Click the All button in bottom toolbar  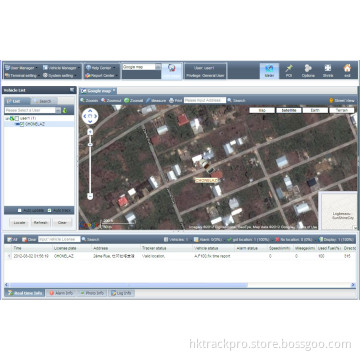point(12,239)
